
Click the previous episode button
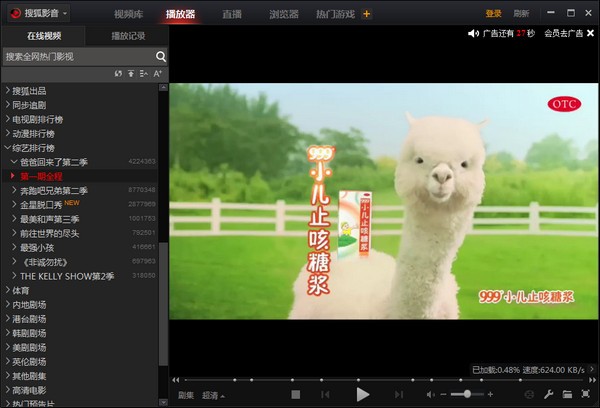325,394
